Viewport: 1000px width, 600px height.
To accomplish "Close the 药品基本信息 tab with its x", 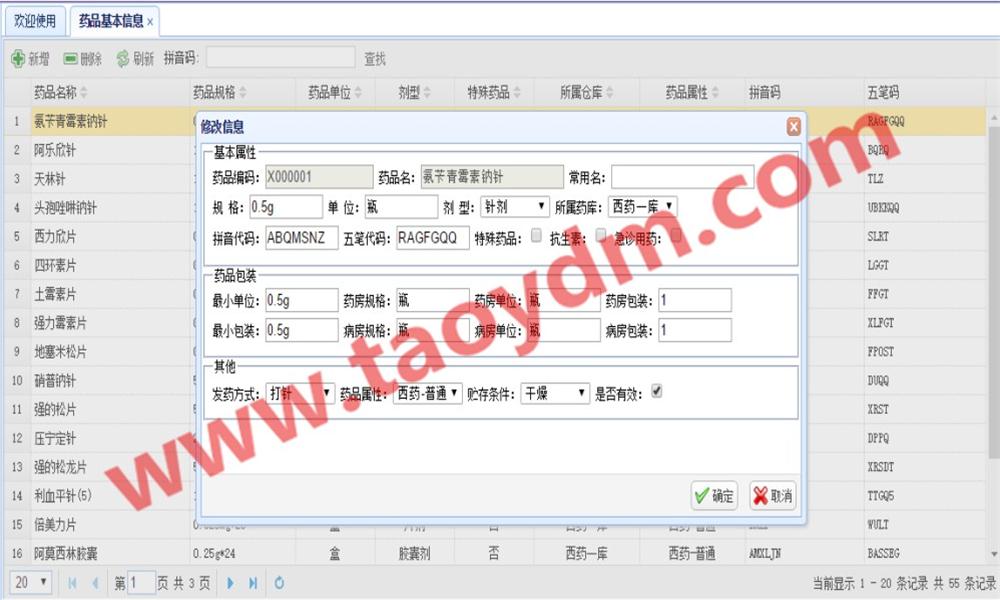I will (150, 22).
